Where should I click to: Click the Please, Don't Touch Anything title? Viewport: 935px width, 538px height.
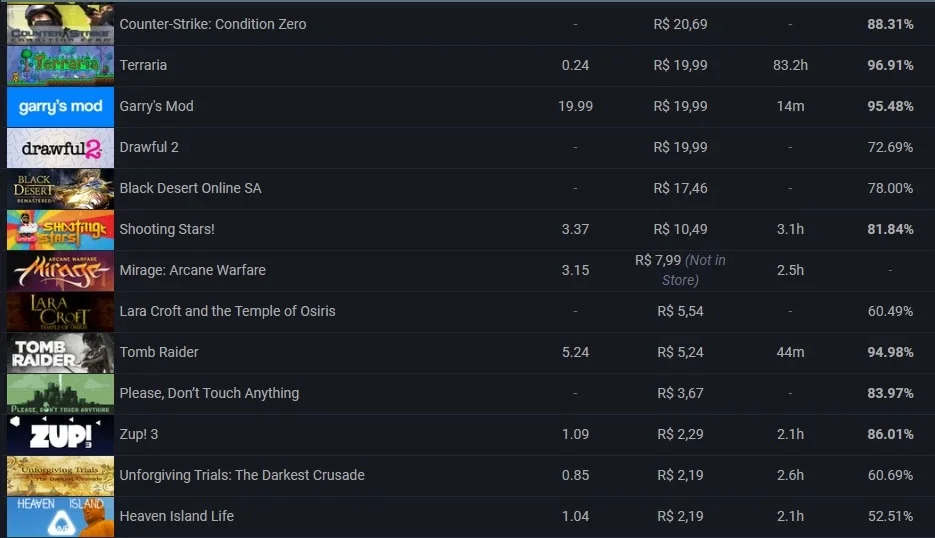coord(209,393)
